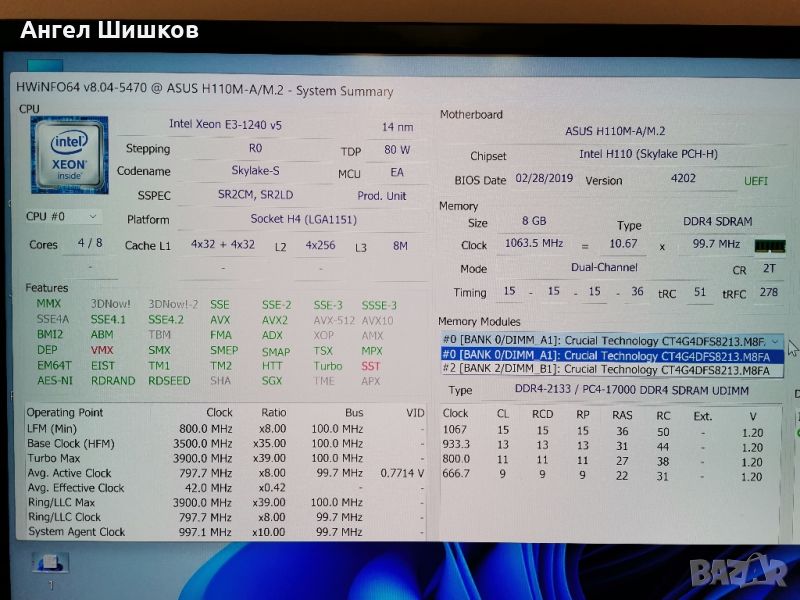This screenshot has height=600, width=800.
Task: Select the LFM (Min) operating point row
Action: coord(225,429)
